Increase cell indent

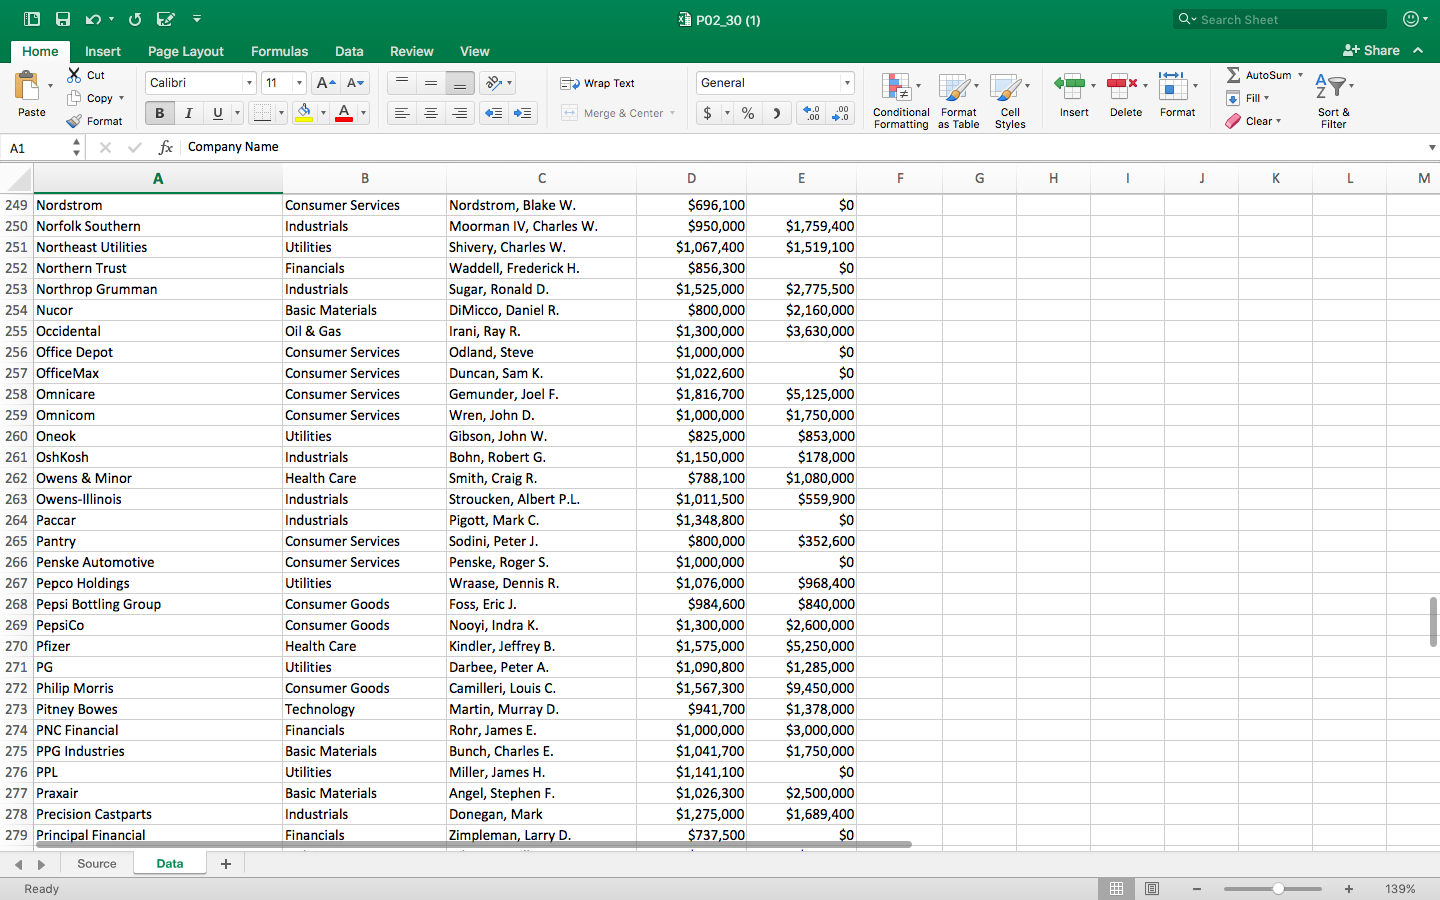point(522,113)
